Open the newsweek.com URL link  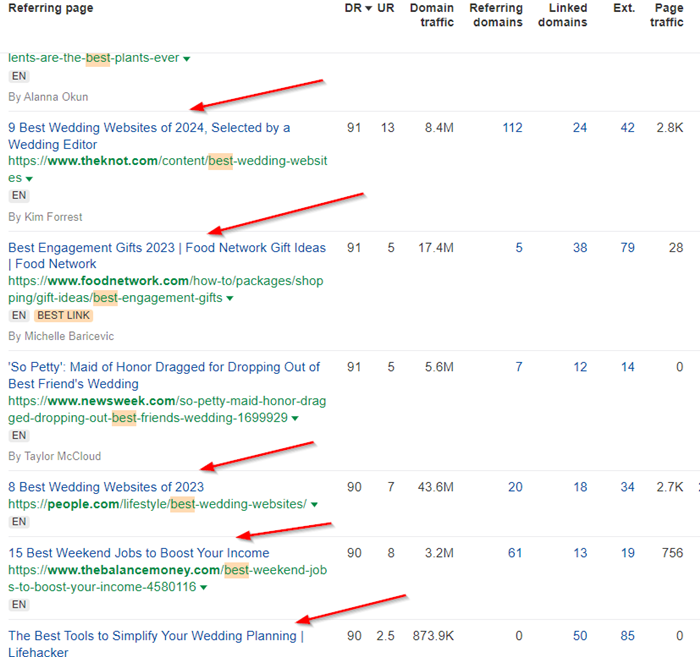click(167, 409)
